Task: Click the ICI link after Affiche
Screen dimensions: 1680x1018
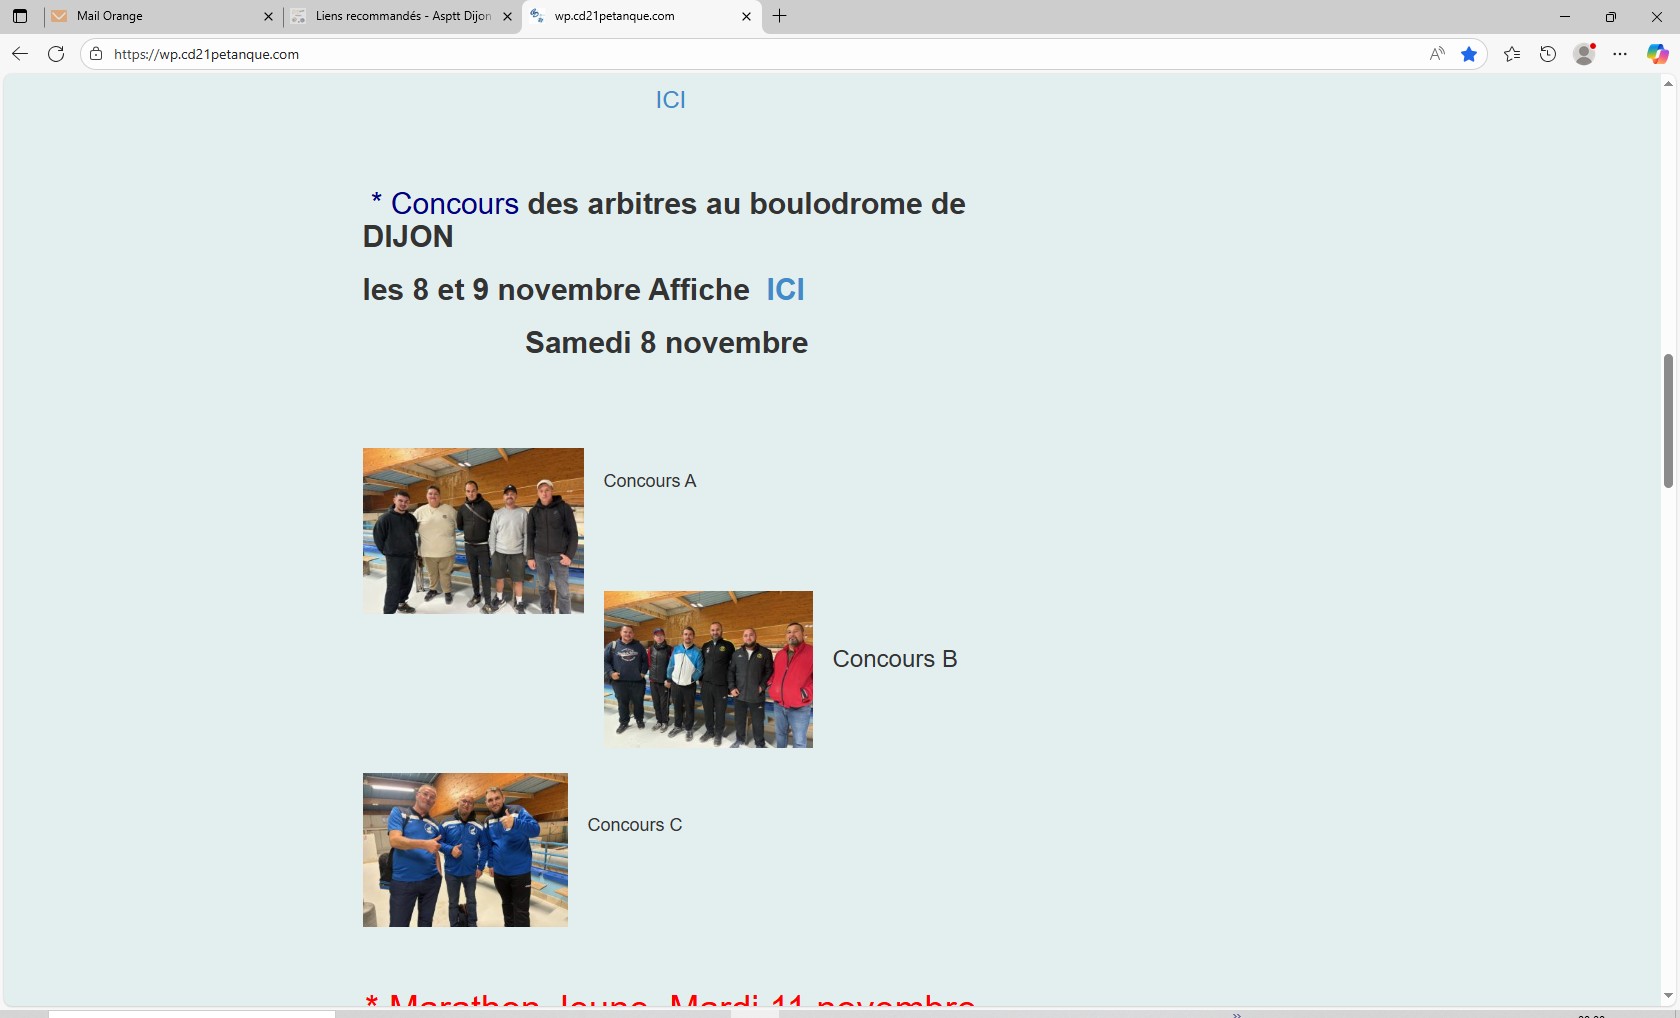Action: click(785, 290)
